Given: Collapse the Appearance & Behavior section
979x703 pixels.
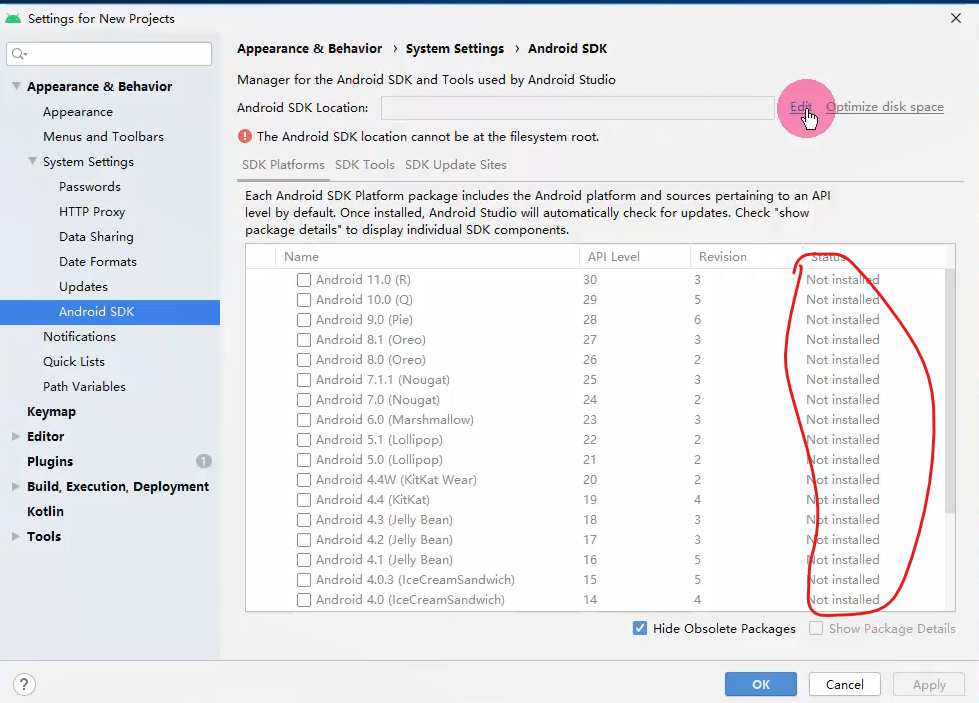Looking at the screenshot, I should point(16,86).
